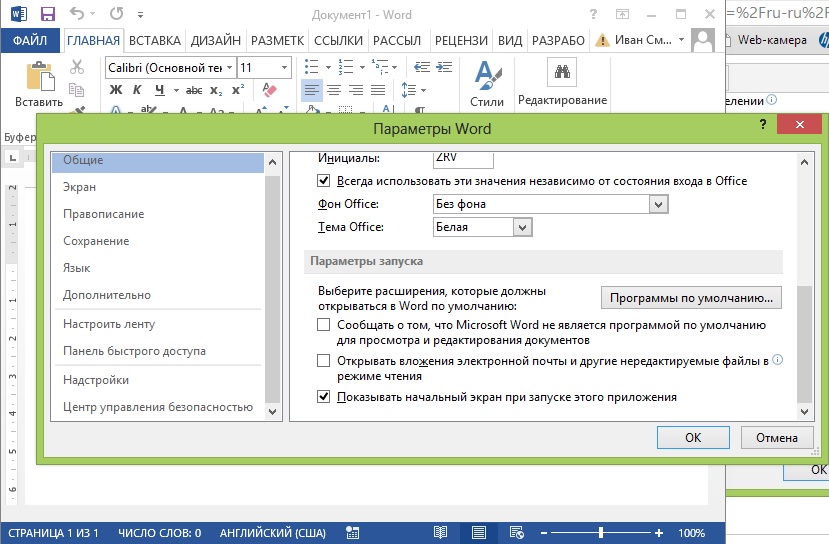829x544 pixels.
Task: Open Styles (Стили) gallery
Action: point(487,83)
